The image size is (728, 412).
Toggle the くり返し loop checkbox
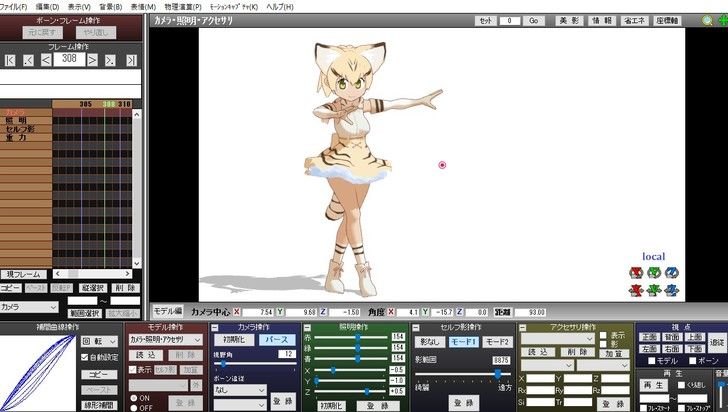click(681, 385)
